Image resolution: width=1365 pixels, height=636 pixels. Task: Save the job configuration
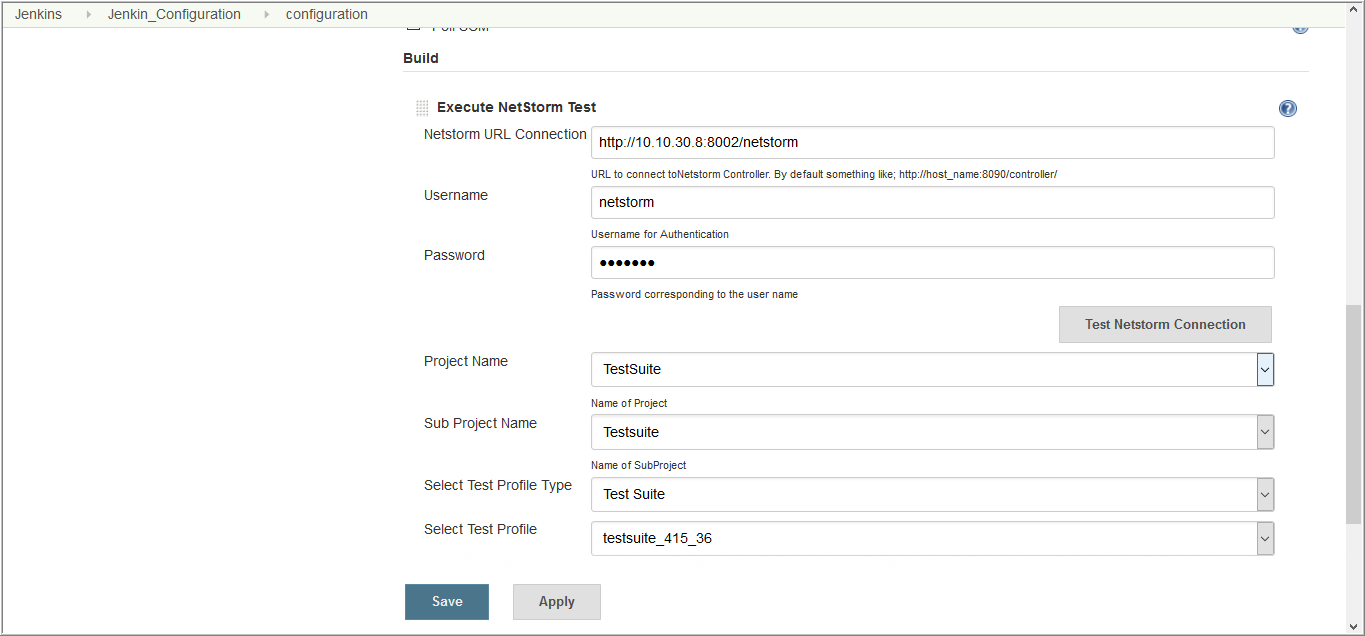click(447, 601)
